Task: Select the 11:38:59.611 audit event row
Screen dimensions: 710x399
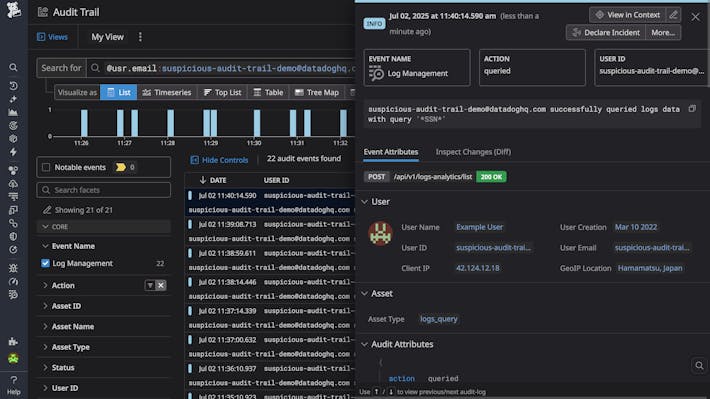Action: 270,260
